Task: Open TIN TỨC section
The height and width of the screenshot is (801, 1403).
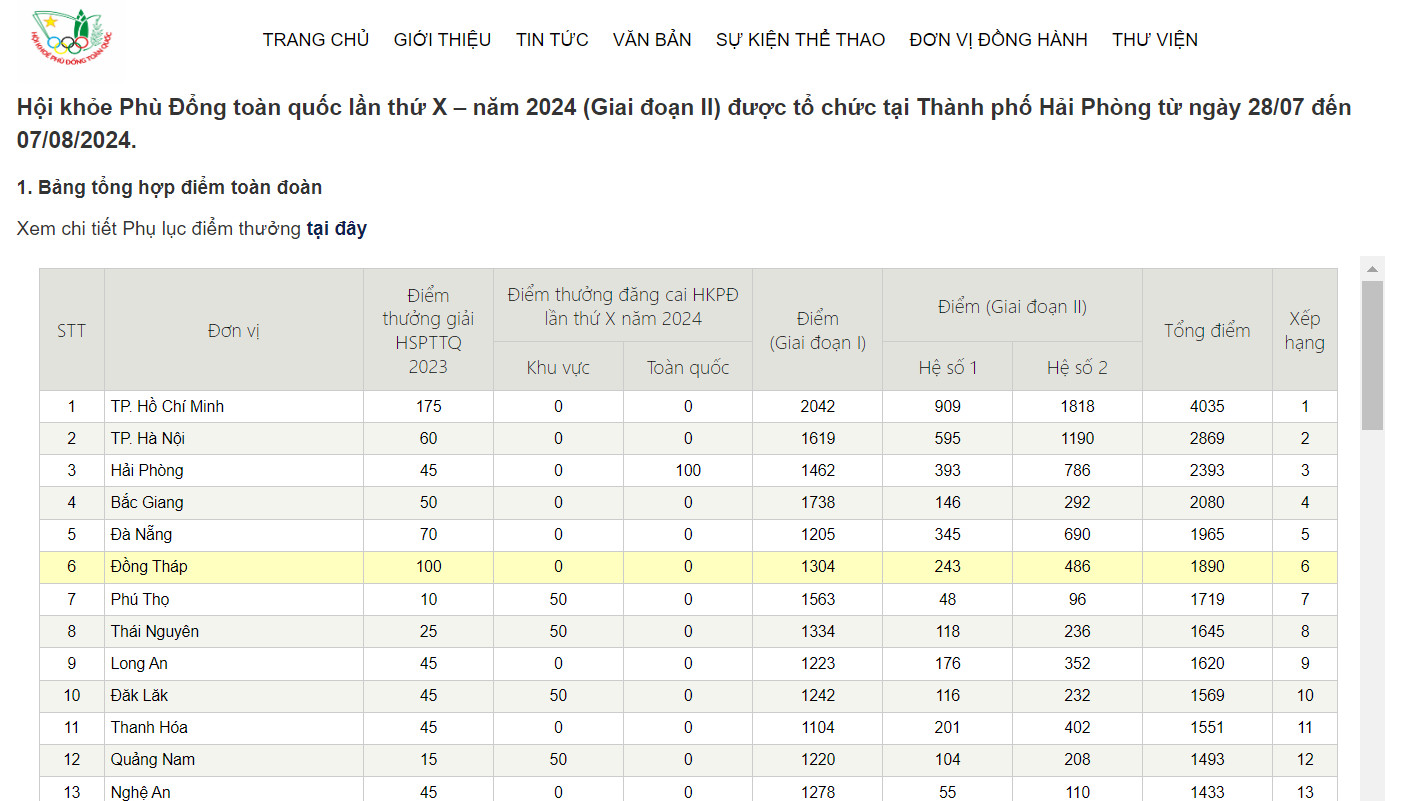Action: (x=552, y=40)
